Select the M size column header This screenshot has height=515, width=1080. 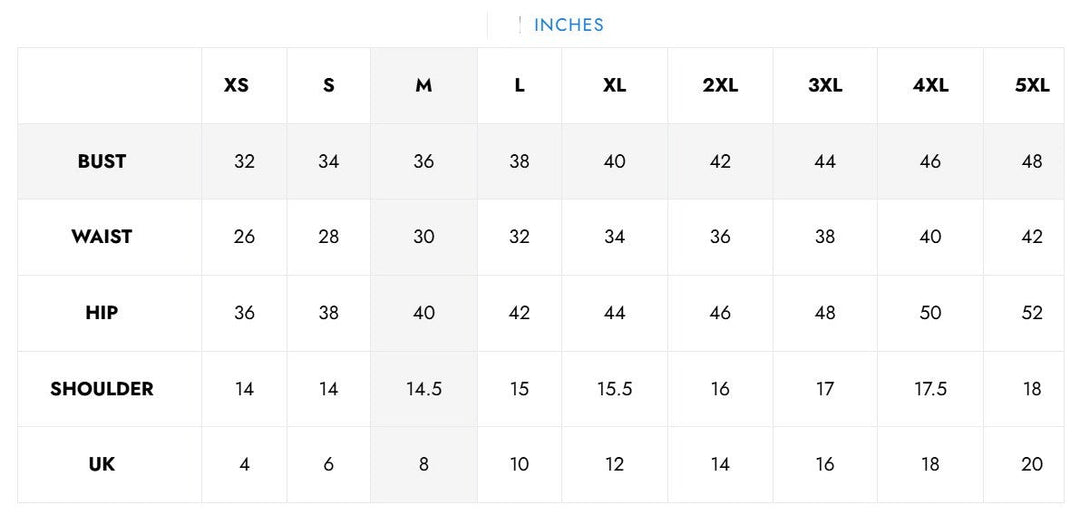[x=424, y=86]
